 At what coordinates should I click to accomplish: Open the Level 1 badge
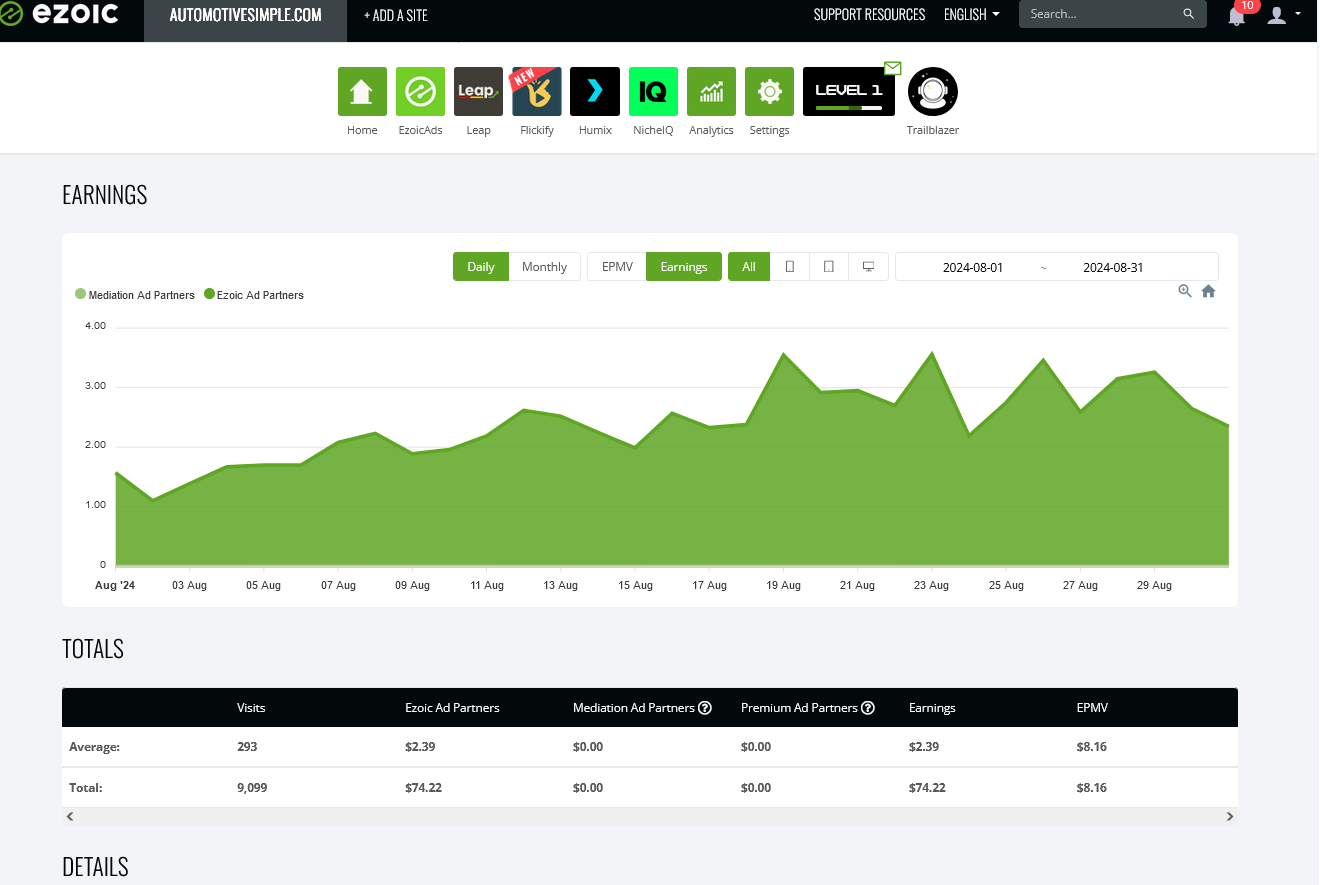point(849,92)
